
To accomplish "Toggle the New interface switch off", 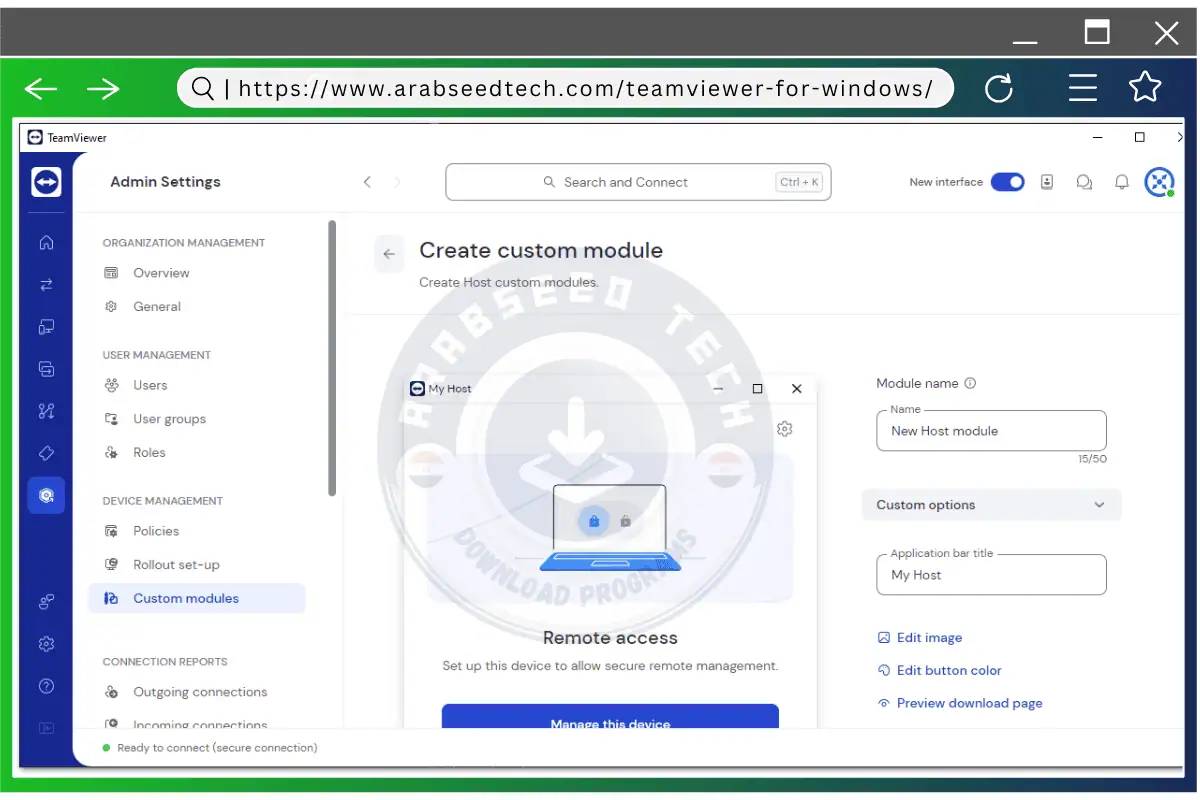I will click(x=1008, y=182).
